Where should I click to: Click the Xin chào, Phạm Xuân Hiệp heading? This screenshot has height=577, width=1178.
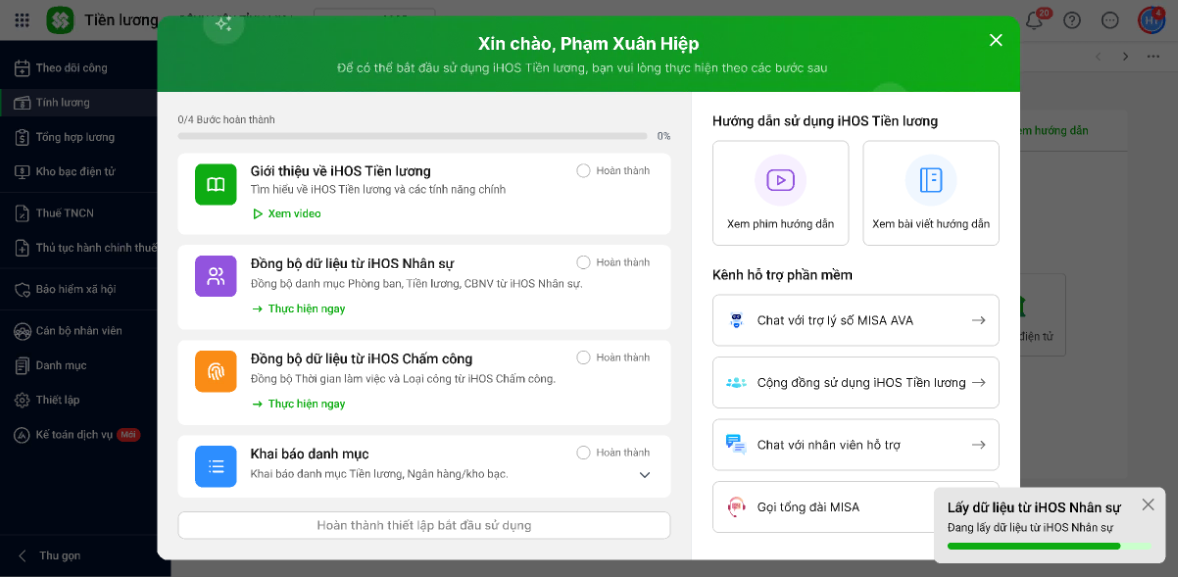coord(588,44)
